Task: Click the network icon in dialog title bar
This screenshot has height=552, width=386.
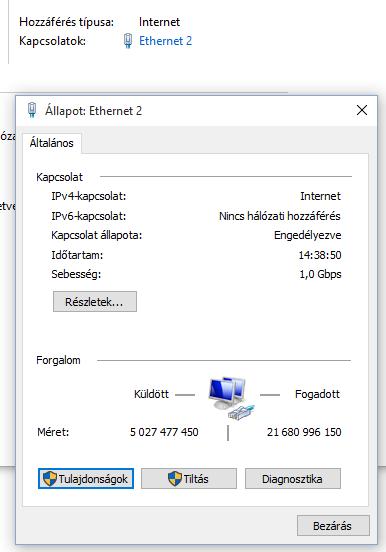Action: 32,110
